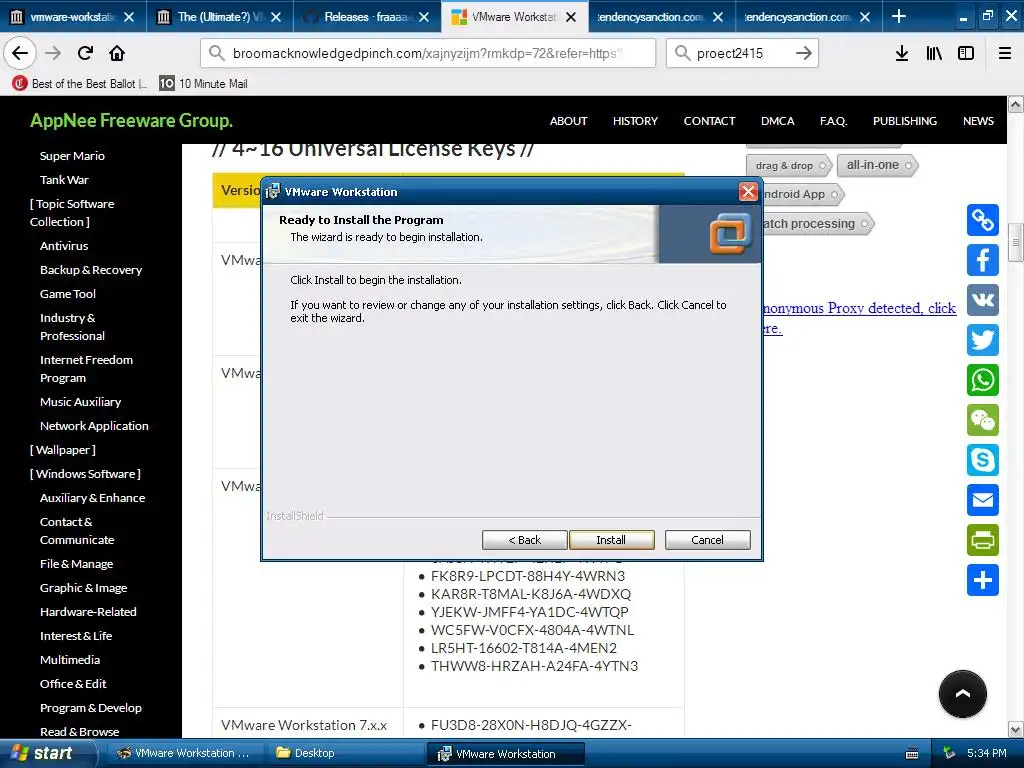The height and width of the screenshot is (768, 1024).
Task: Open the HISTORY menu item
Action: (x=635, y=121)
